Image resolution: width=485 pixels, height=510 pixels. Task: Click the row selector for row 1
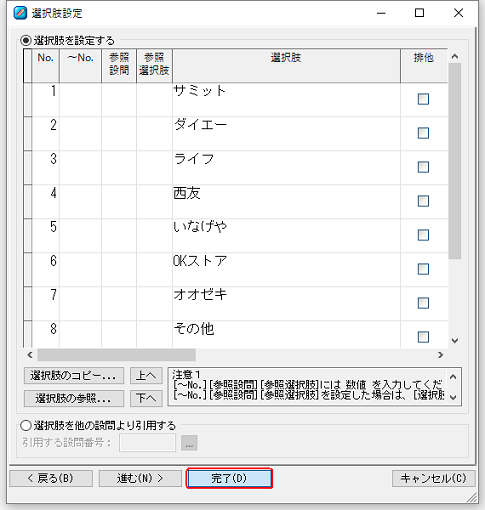tap(28, 100)
